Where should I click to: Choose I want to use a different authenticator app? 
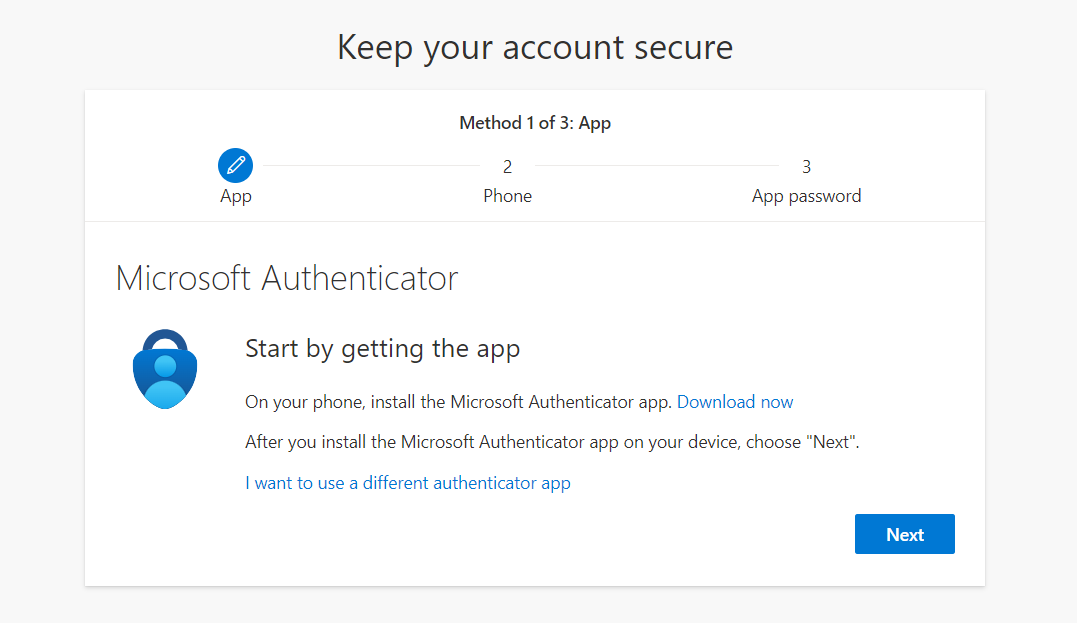407,483
